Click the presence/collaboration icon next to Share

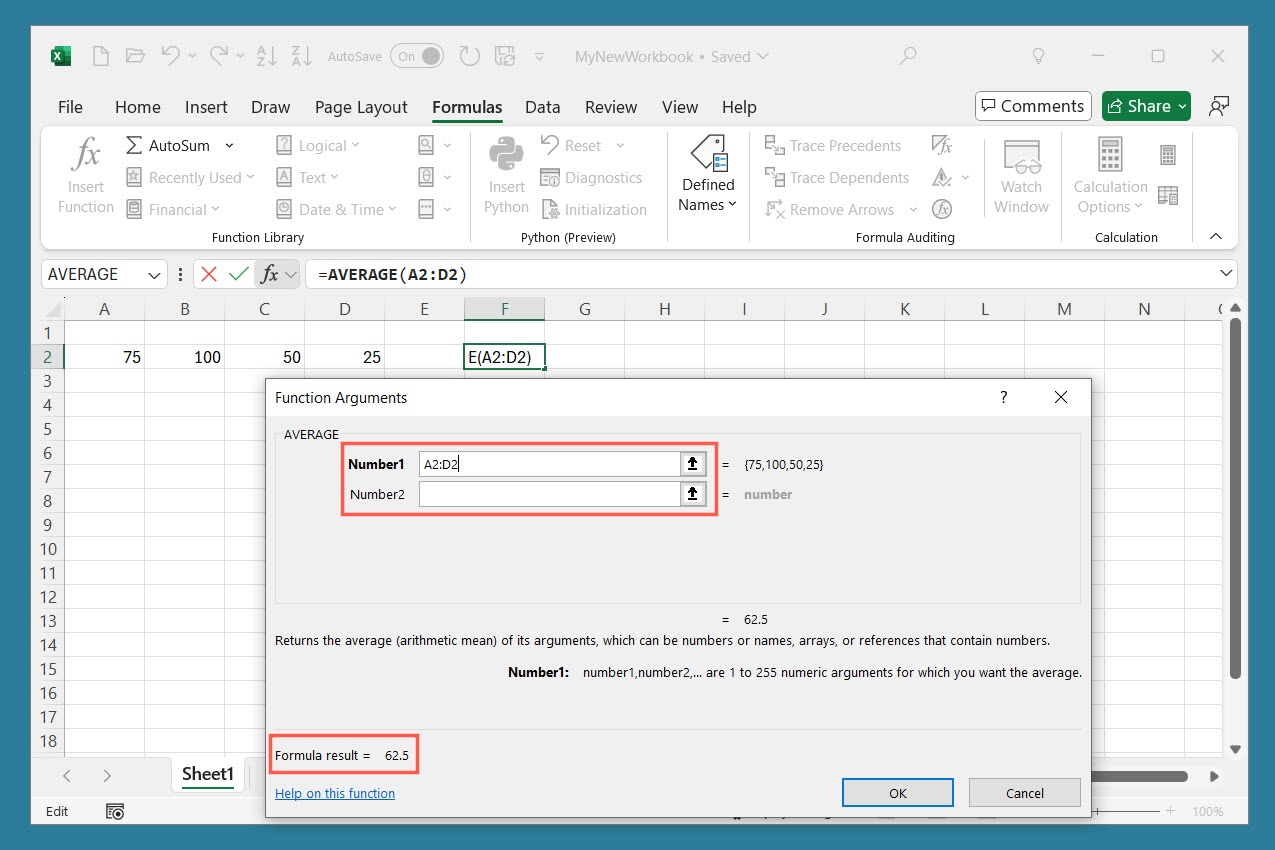(x=1218, y=106)
